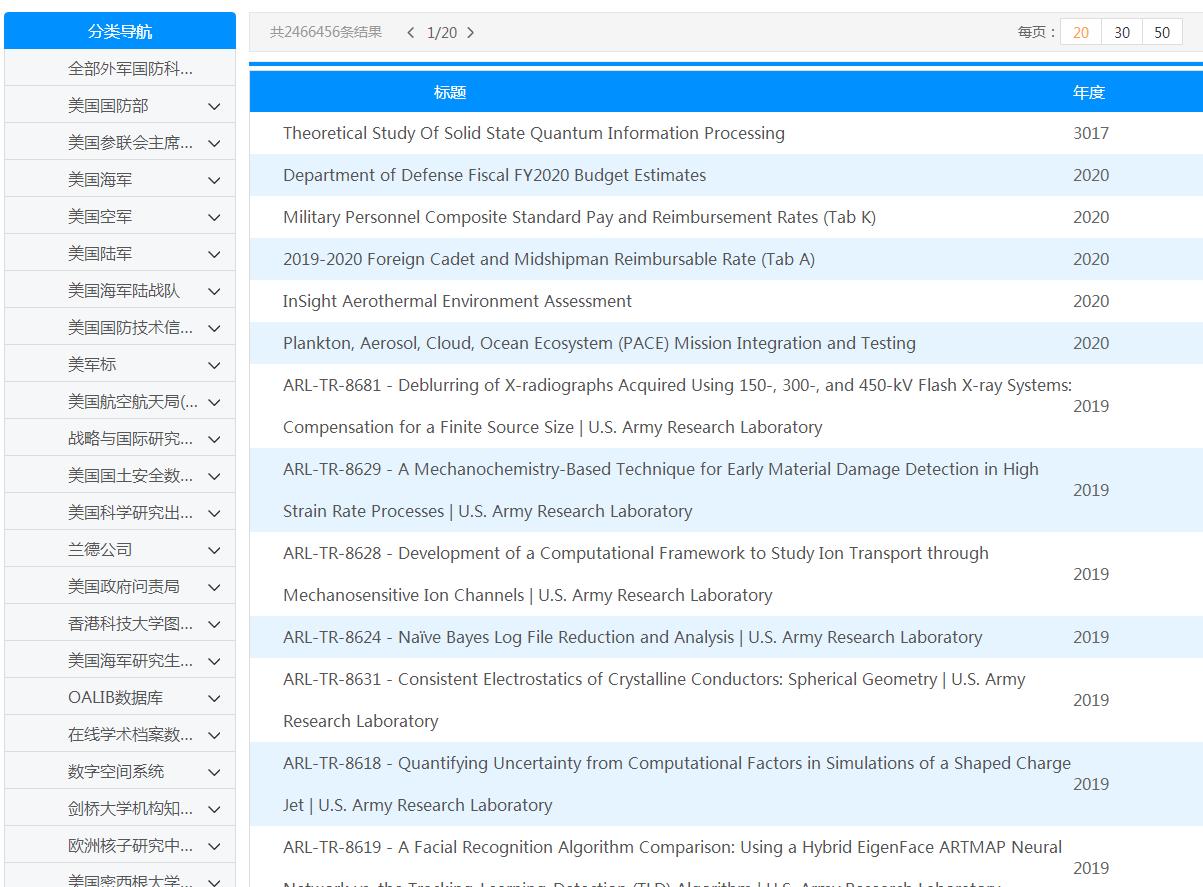Screen dimensions: 1203x887
Task: Set results per page to 30
Action: [1122, 33]
